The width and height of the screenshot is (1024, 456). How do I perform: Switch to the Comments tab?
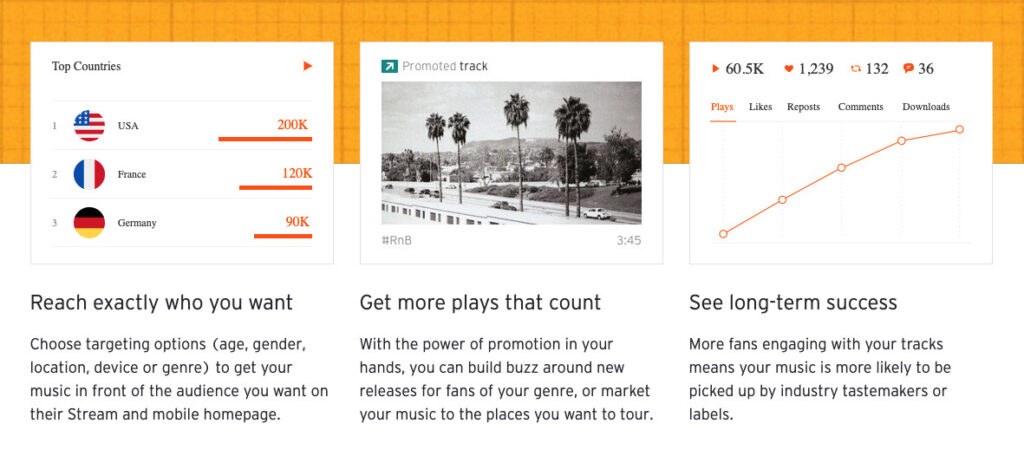pos(860,107)
